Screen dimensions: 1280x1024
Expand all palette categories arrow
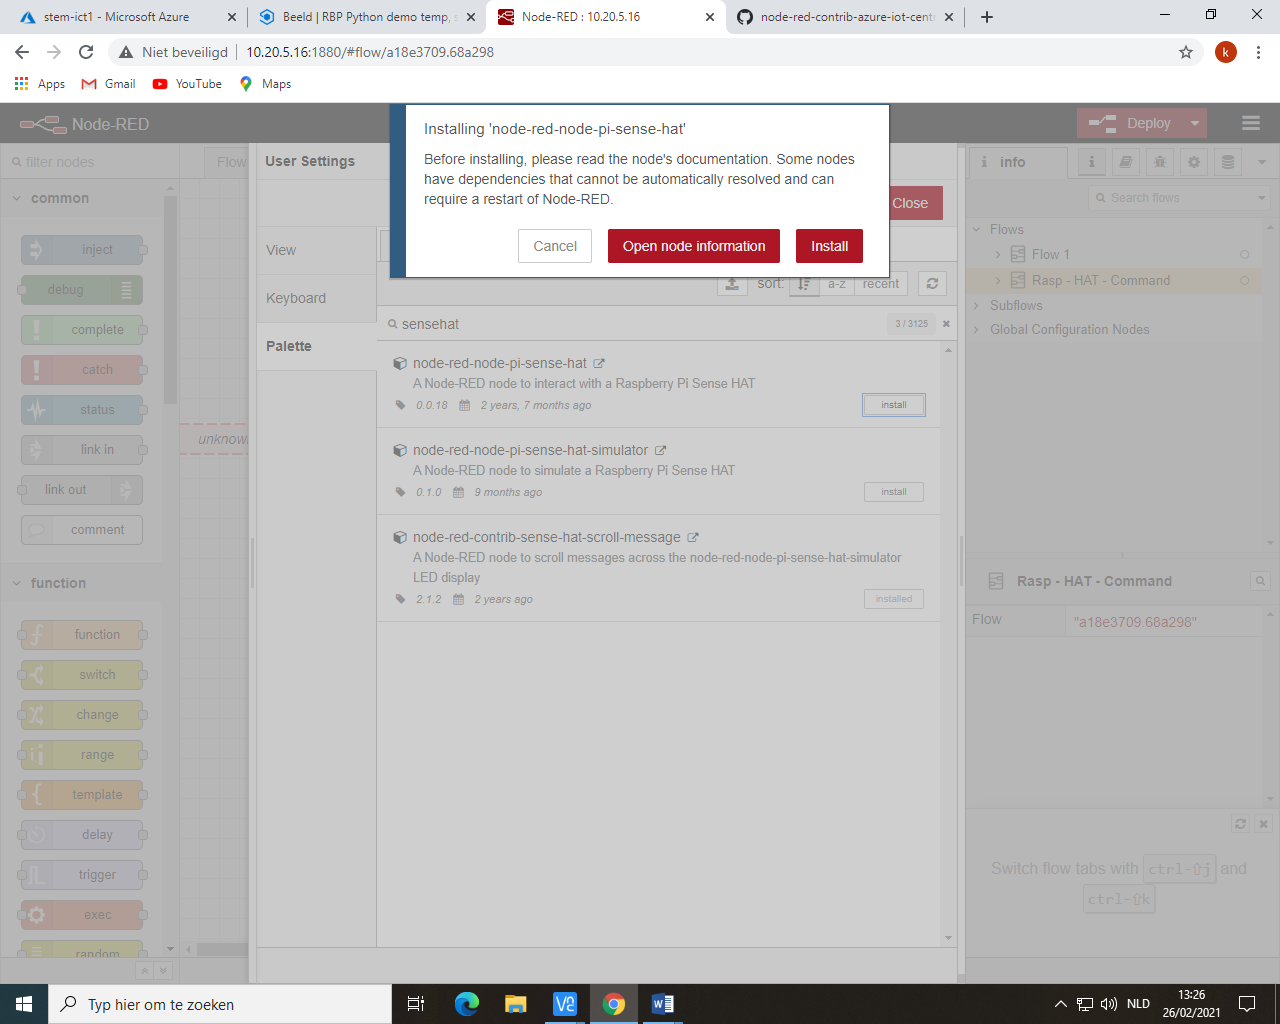tap(163, 971)
